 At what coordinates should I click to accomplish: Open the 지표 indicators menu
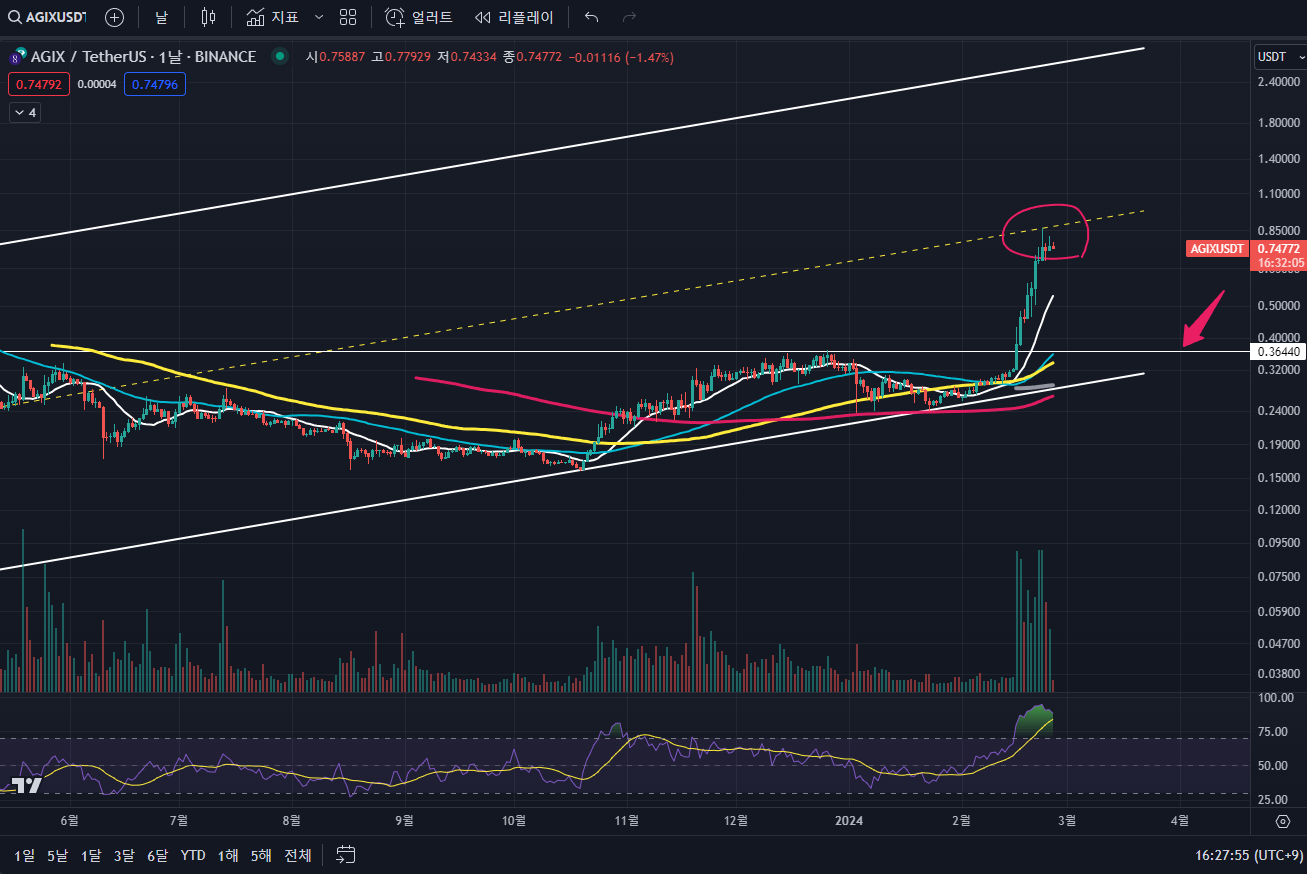(272, 17)
